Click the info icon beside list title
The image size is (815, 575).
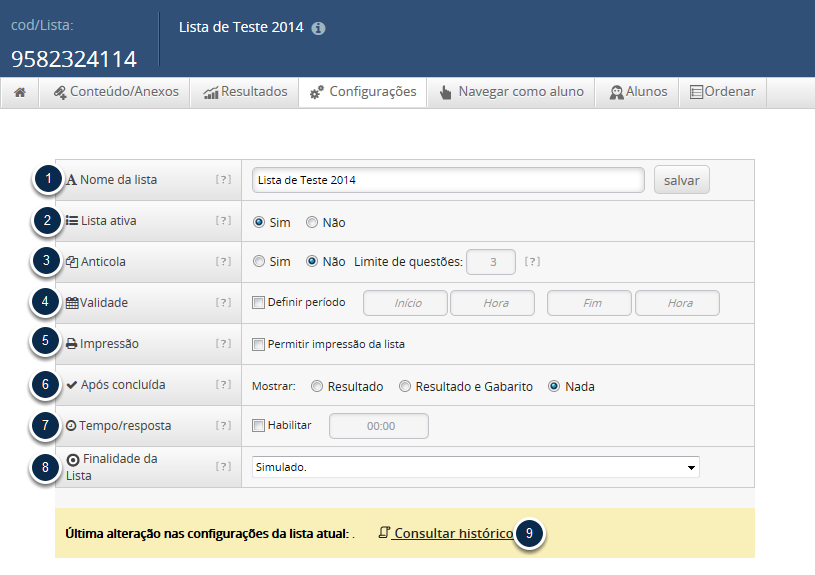click(x=318, y=28)
